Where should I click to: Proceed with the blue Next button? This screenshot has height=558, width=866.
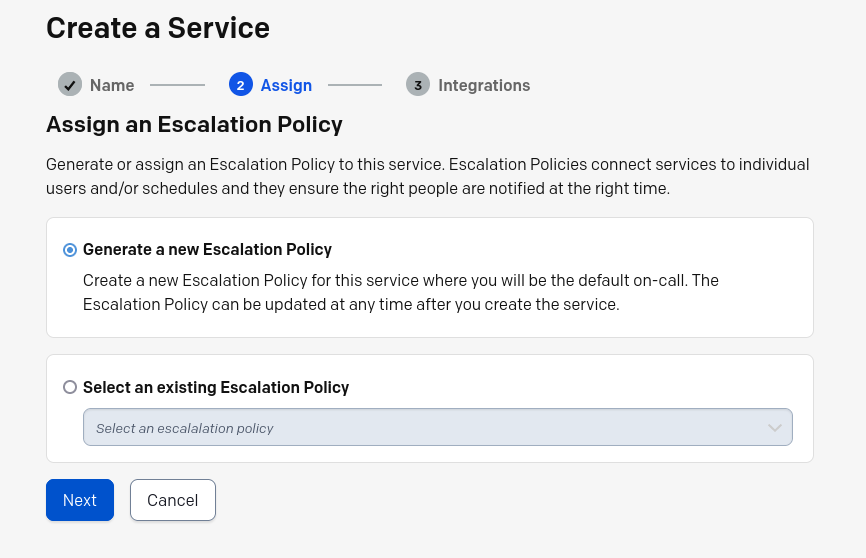click(80, 500)
